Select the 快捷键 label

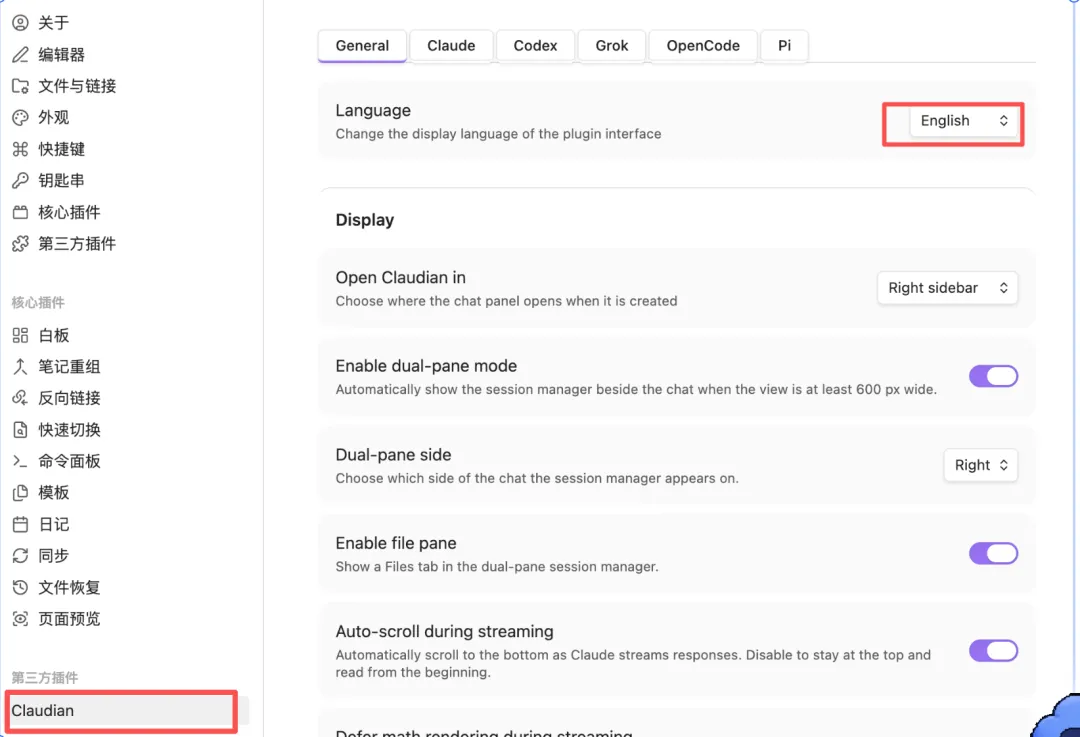click(61, 149)
